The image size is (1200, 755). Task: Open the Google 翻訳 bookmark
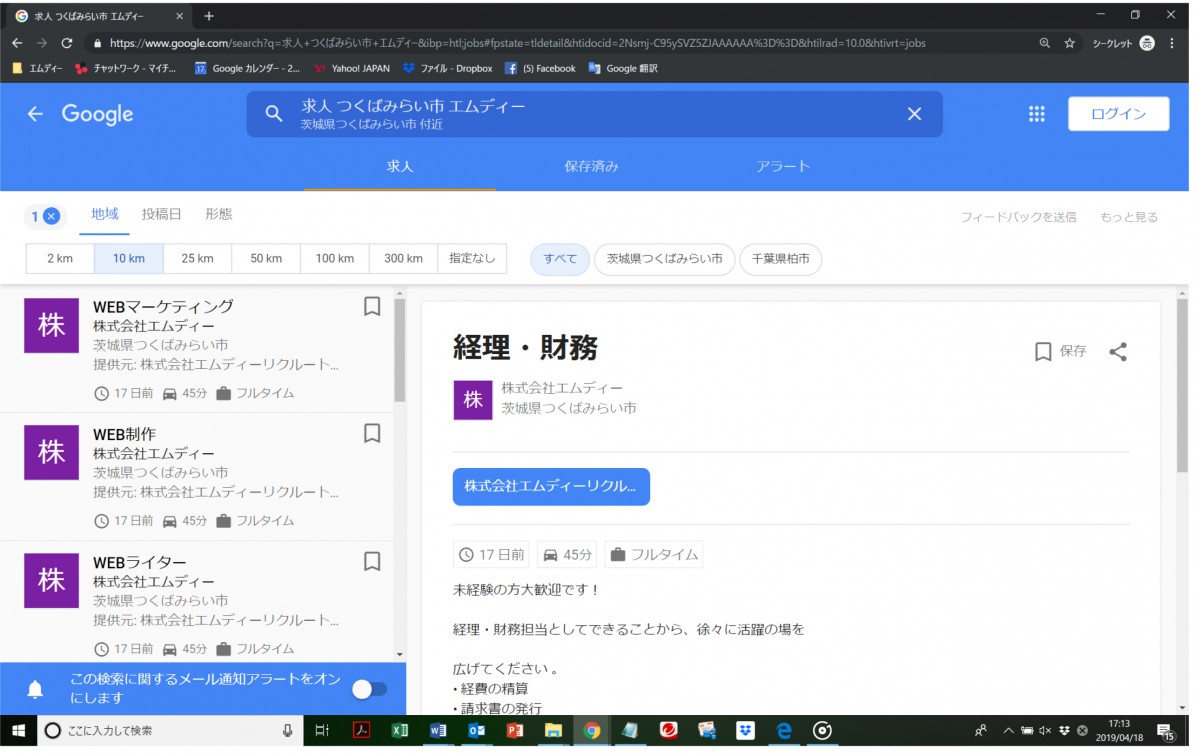coord(623,68)
